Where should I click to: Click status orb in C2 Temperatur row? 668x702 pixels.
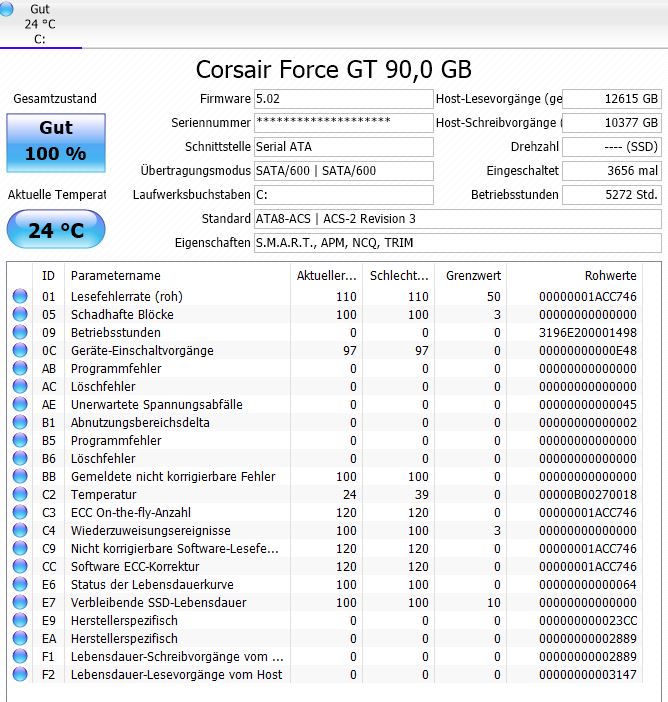click(20, 494)
